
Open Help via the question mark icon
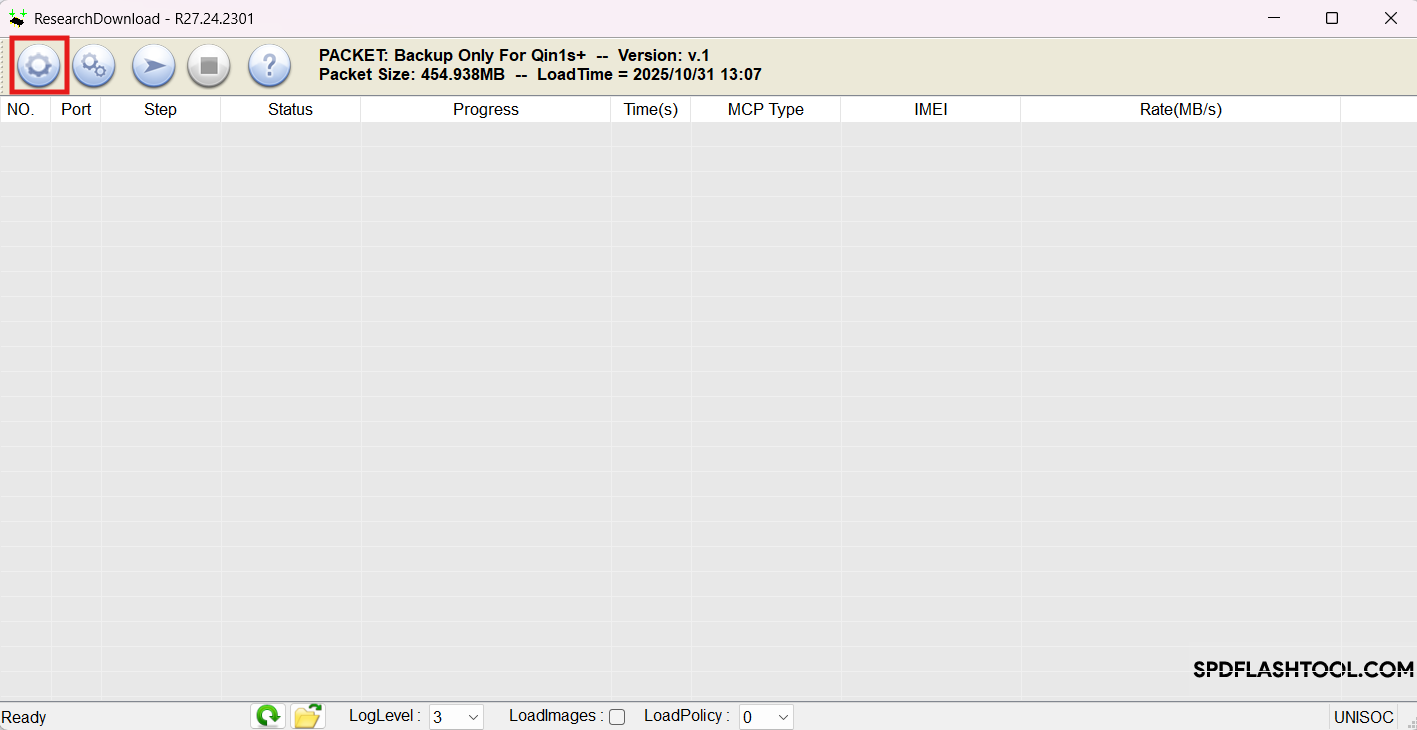pos(267,66)
